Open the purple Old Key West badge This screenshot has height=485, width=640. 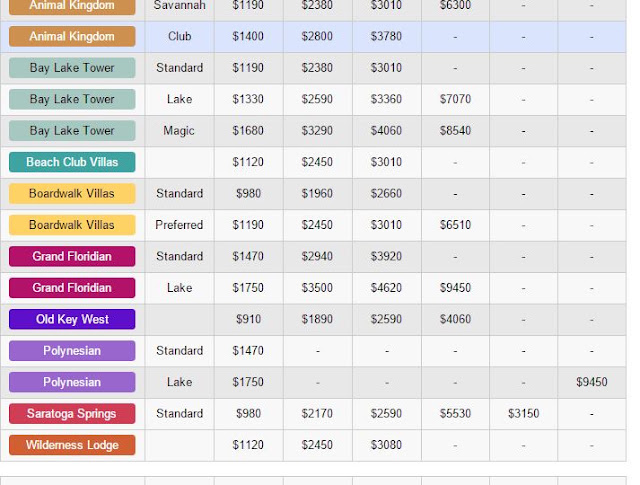[72, 319]
